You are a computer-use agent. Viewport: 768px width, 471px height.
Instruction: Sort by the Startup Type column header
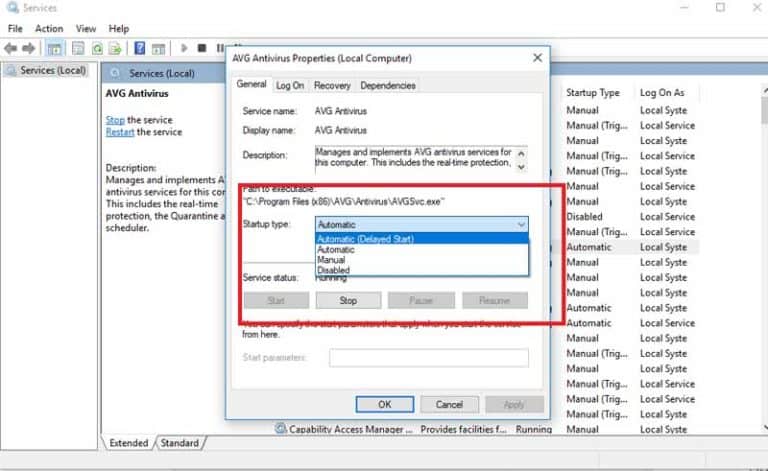[x=593, y=93]
